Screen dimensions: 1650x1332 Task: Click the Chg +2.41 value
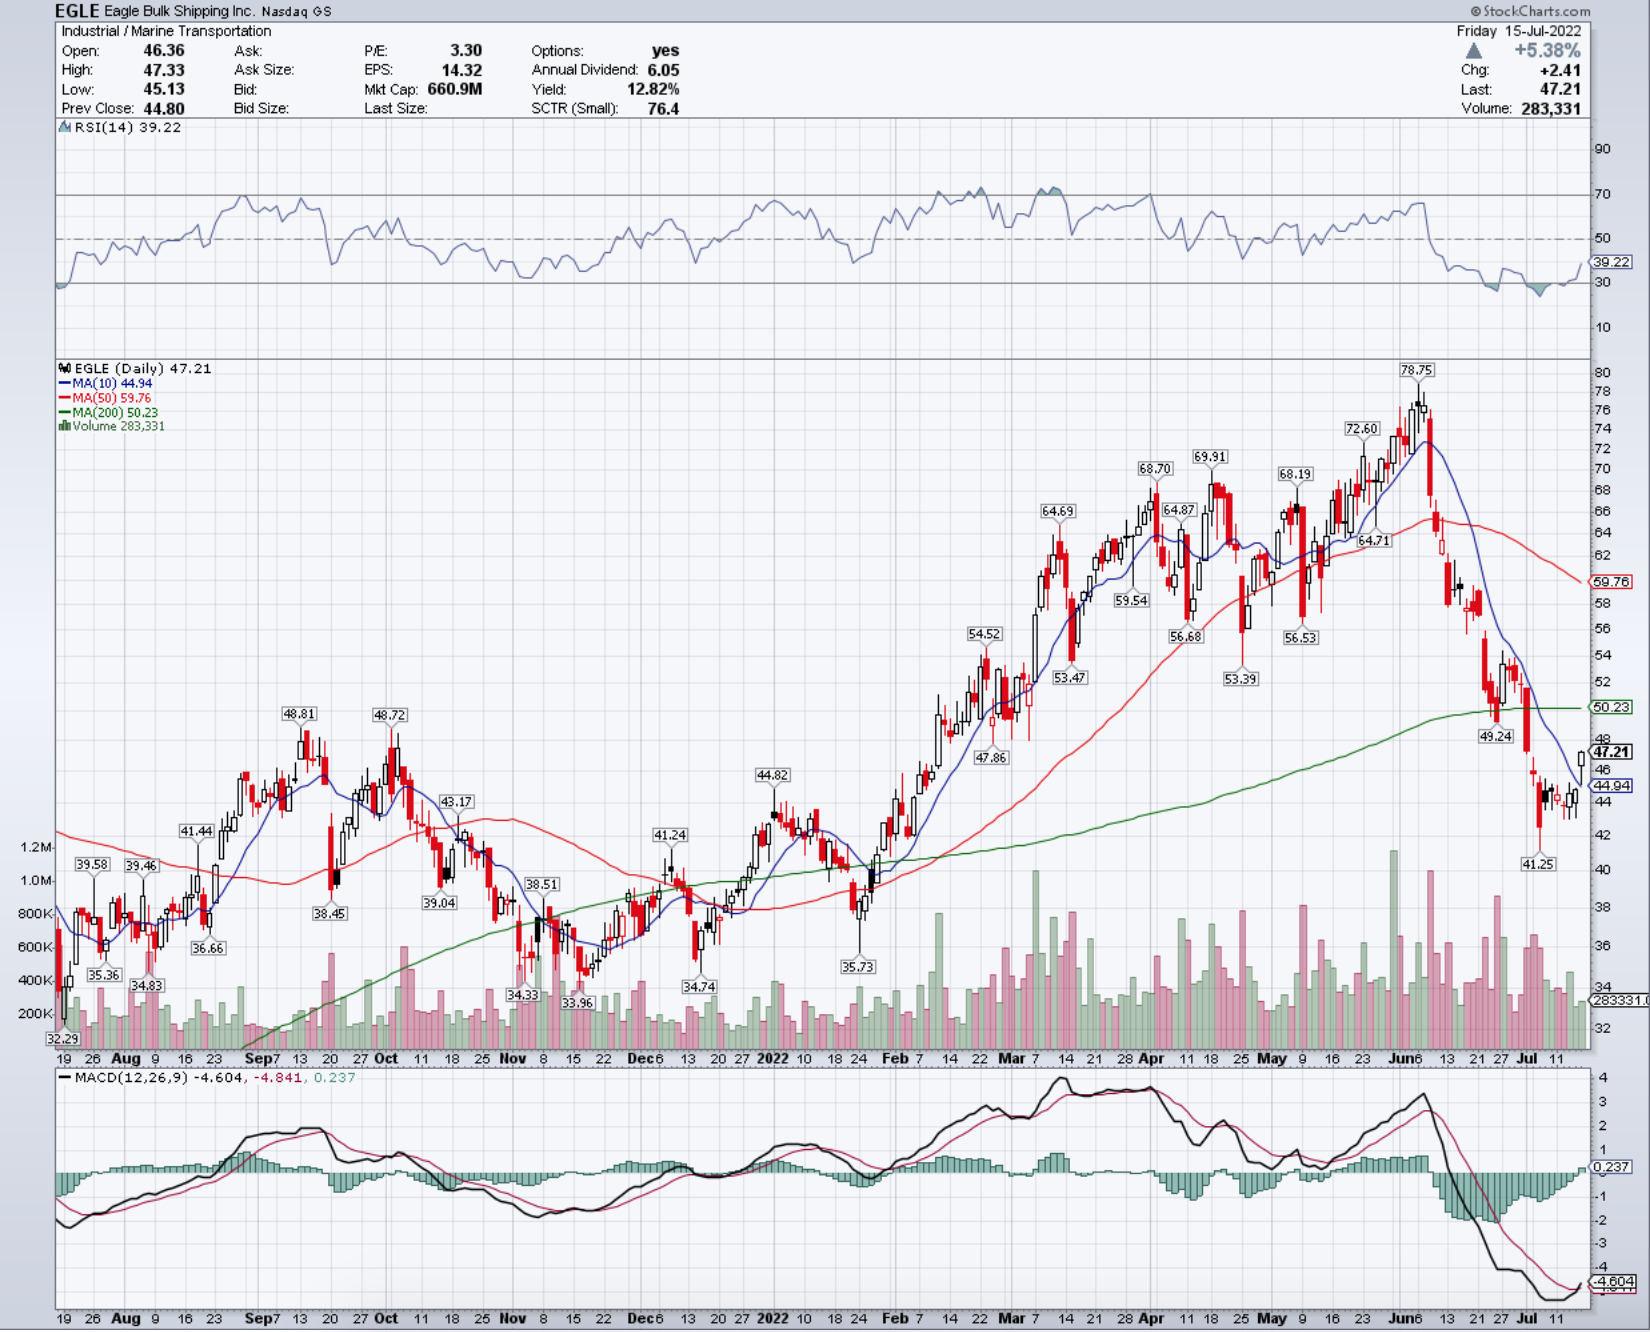[1560, 70]
